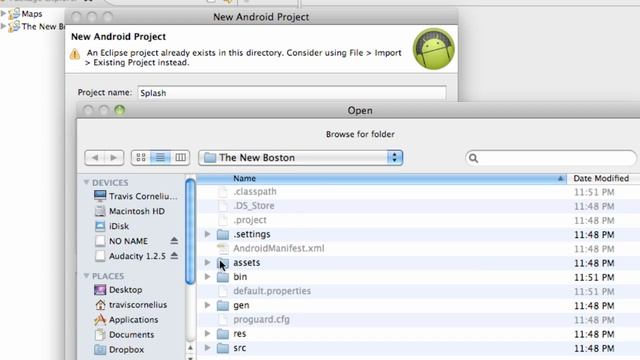Image resolution: width=640 pixels, height=360 pixels.
Task: Click the .DS_Store file row
Action: click(418, 206)
